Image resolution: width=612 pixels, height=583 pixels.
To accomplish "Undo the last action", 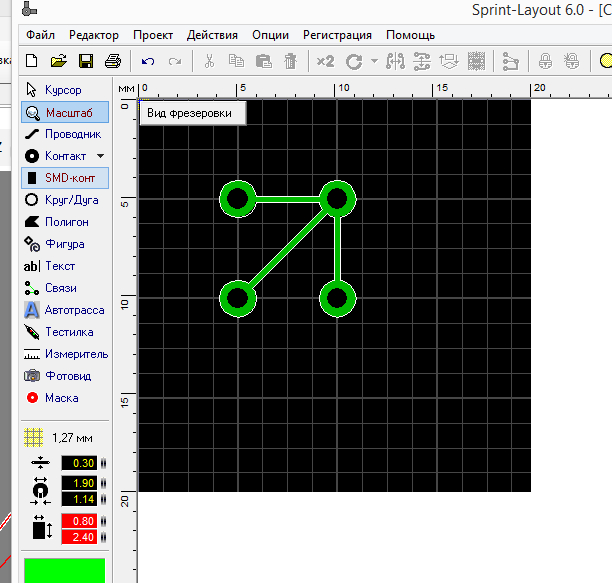I will point(148,61).
